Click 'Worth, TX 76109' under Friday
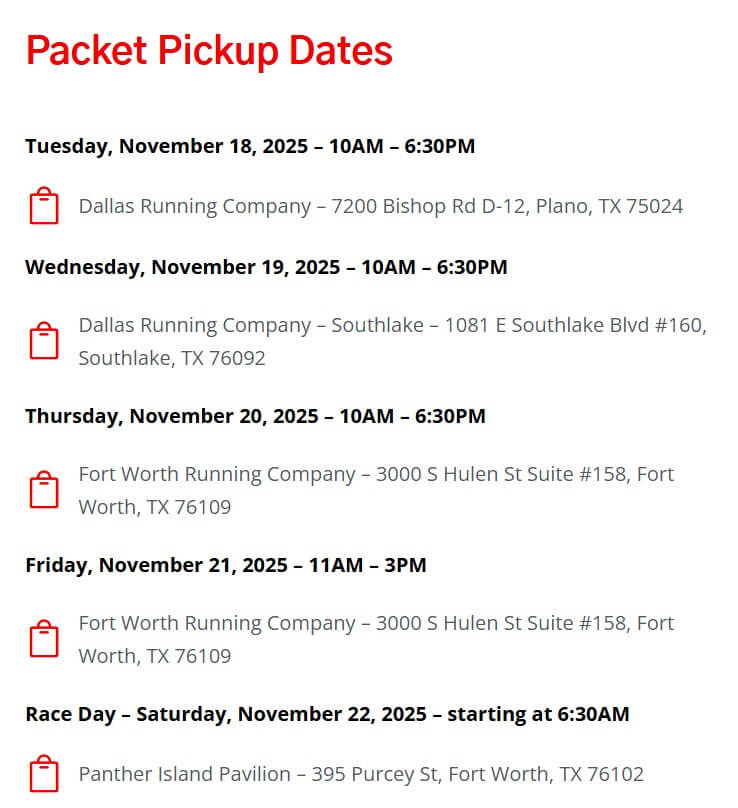The width and height of the screenshot is (738, 808). 155,656
